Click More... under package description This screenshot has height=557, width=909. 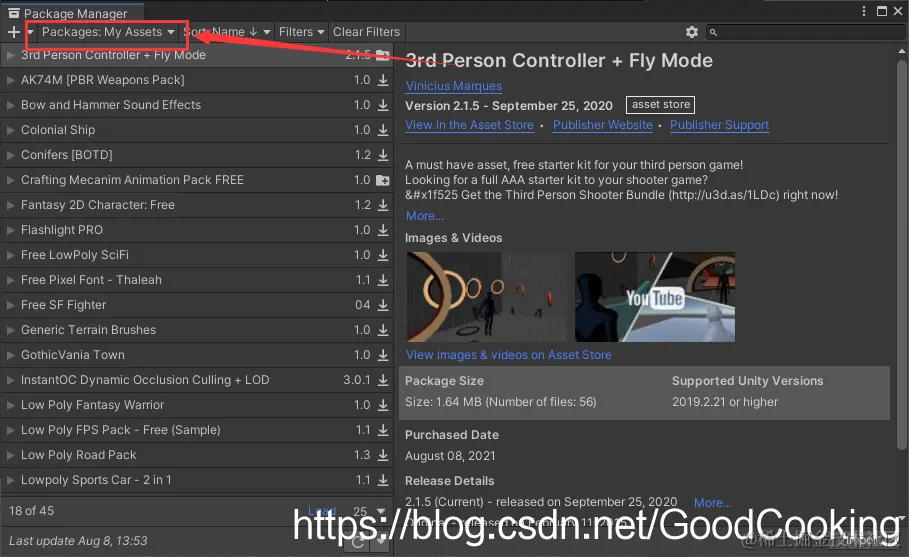click(x=425, y=216)
